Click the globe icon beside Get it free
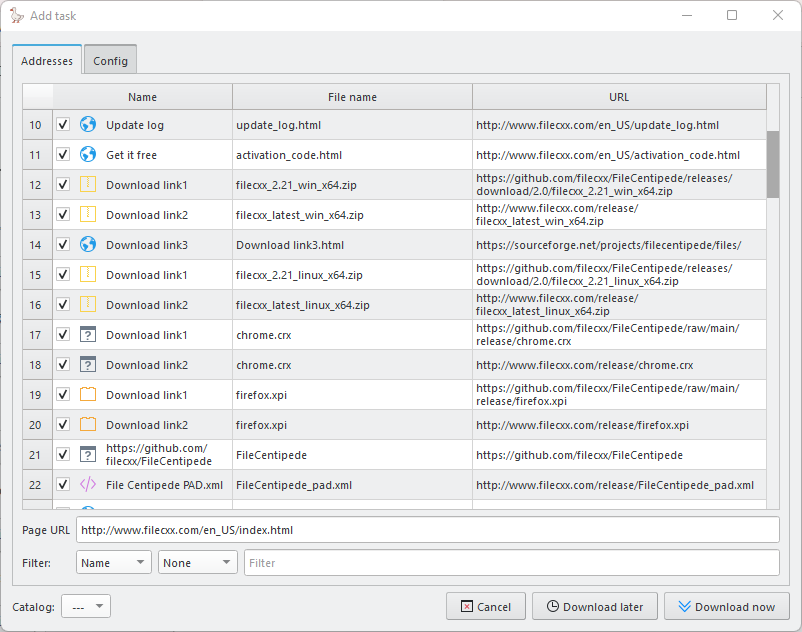 [88, 155]
